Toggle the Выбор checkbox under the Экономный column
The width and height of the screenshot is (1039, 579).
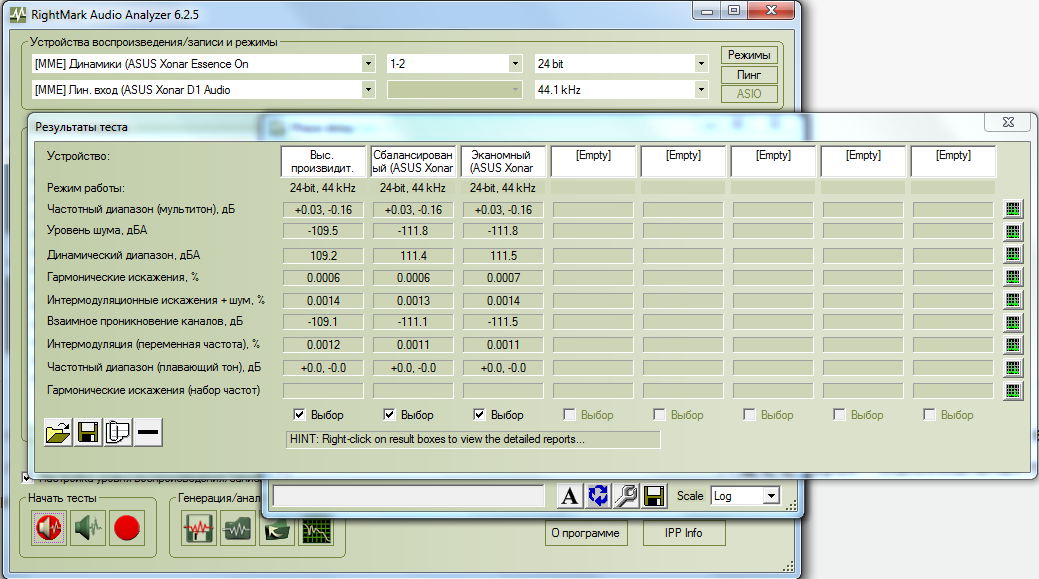pyautogui.click(x=480, y=415)
